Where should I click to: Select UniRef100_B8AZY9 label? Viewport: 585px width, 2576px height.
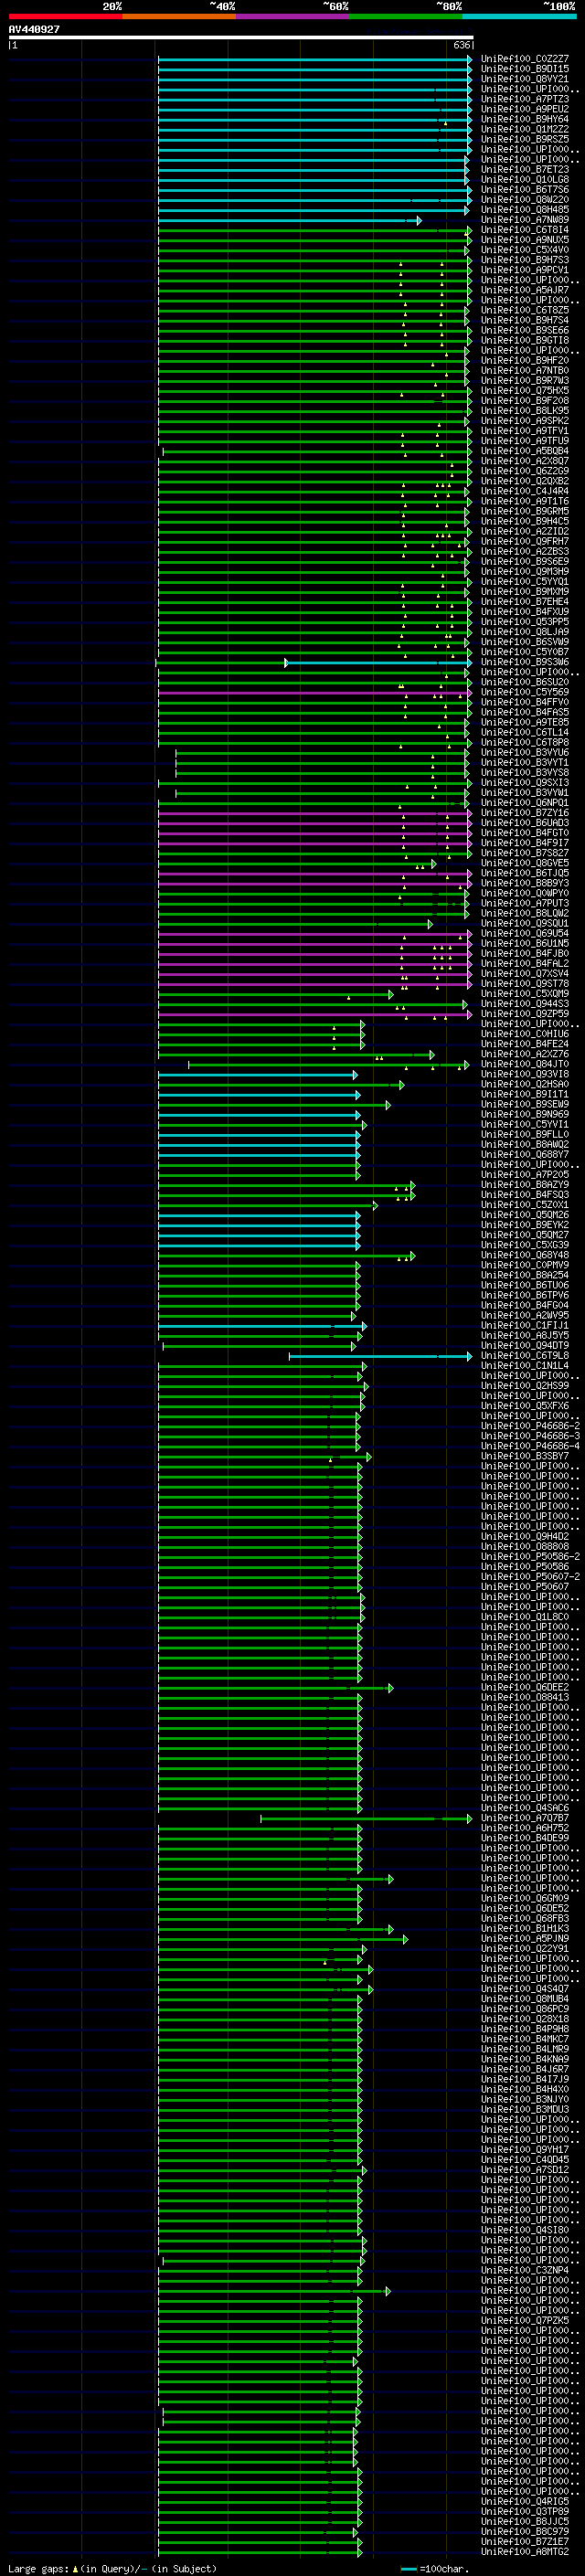pos(524,1185)
